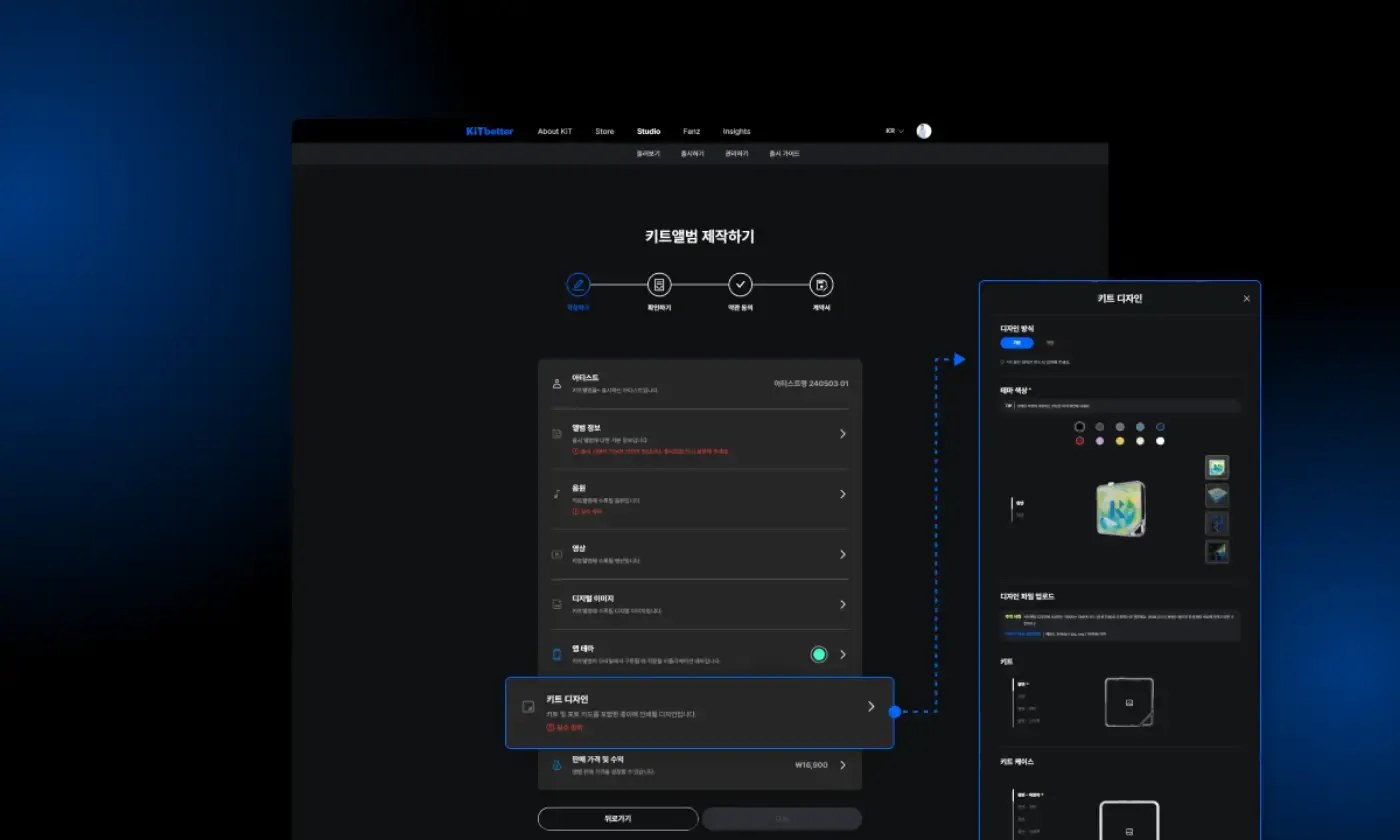This screenshot has width=1400, height=840.
Task: Select the yellow theme color swatch
Action: [x=1120, y=441]
